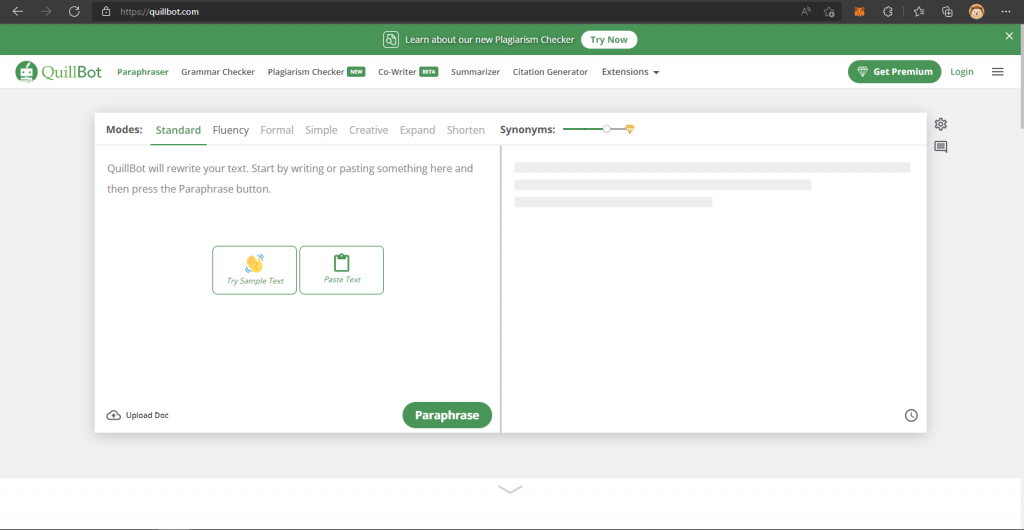Go back using the browser back arrow

click(x=18, y=11)
